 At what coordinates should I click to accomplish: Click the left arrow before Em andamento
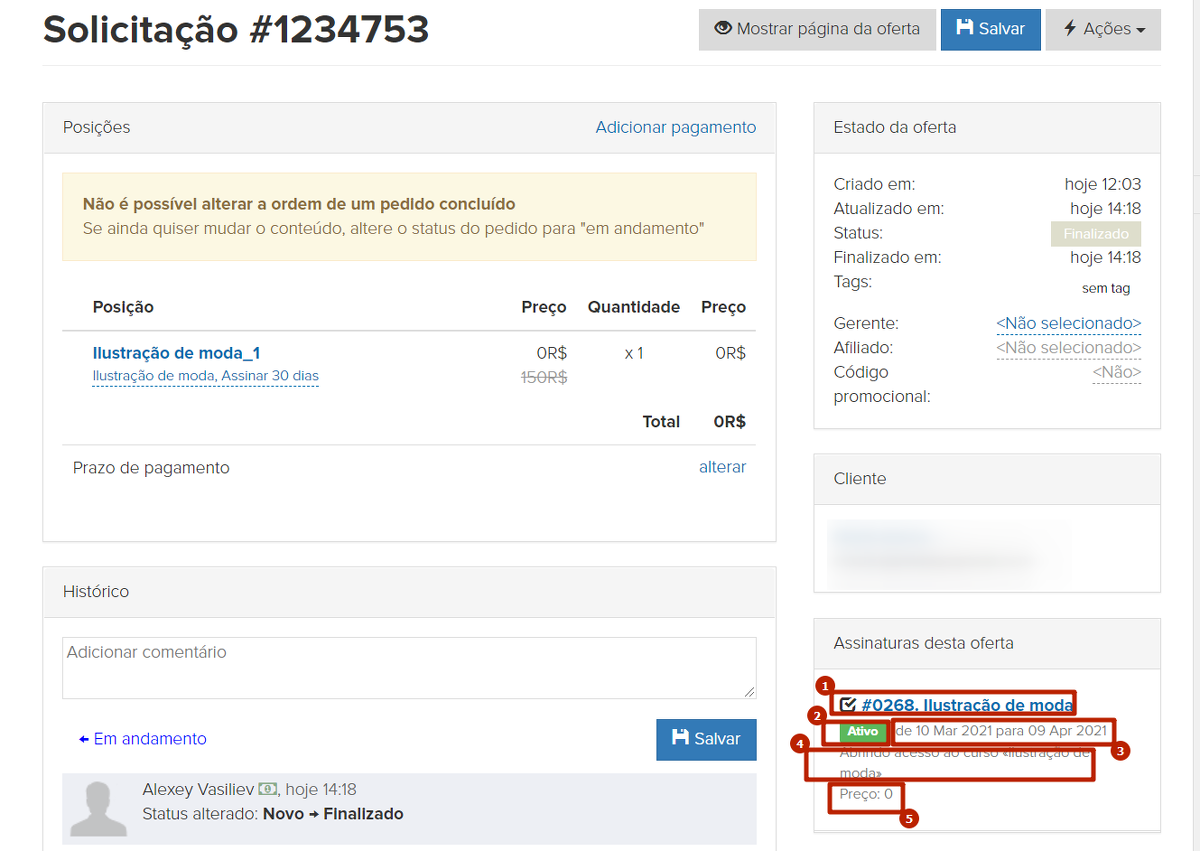(84, 739)
